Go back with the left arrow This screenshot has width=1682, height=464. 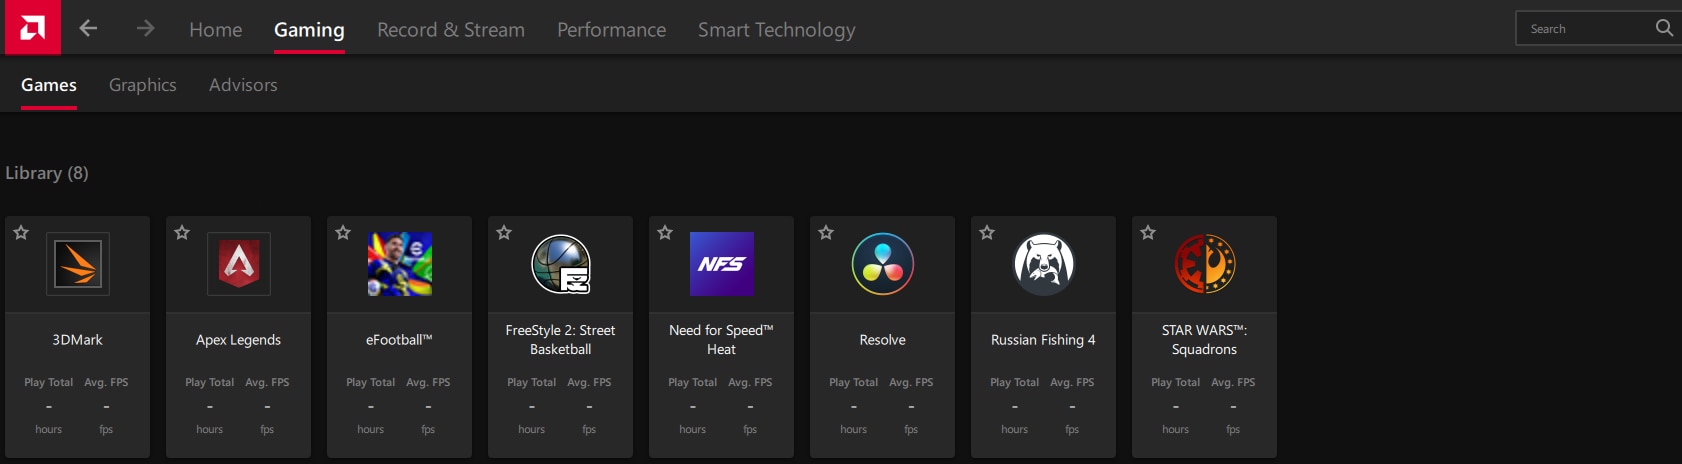point(88,28)
